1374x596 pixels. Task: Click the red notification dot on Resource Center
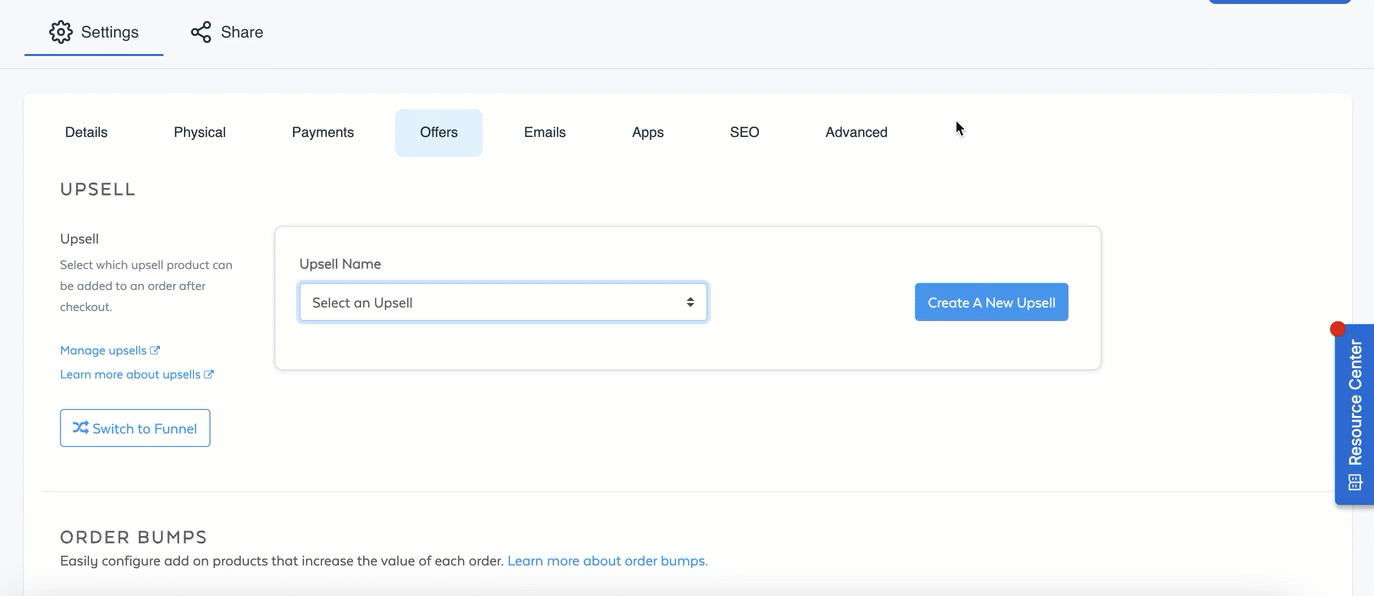tap(1338, 329)
